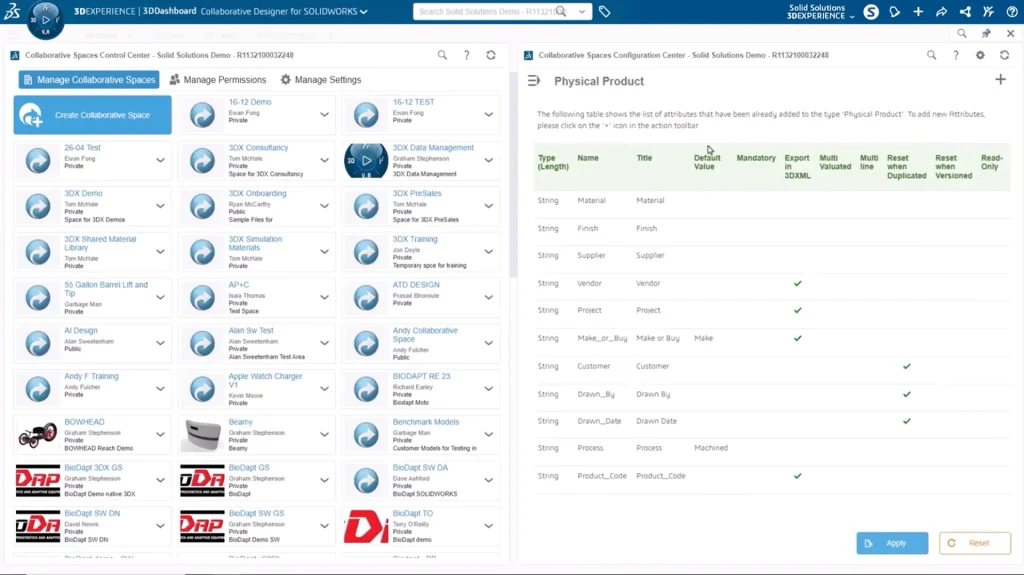Open the user profile S icon
Viewport: 1024px width, 575px height.
tap(871, 12)
